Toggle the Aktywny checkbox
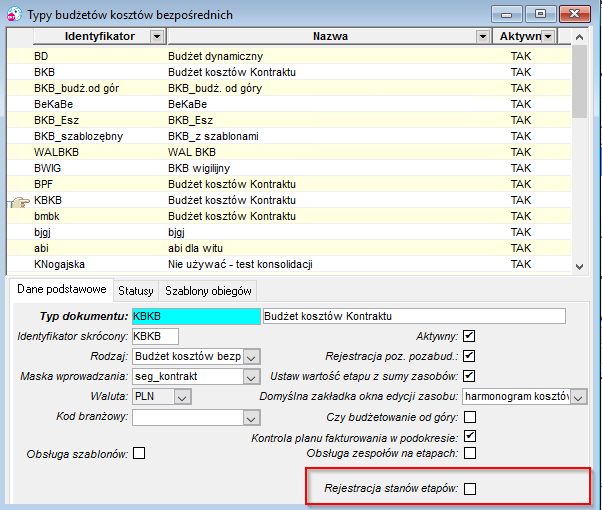 [469, 336]
